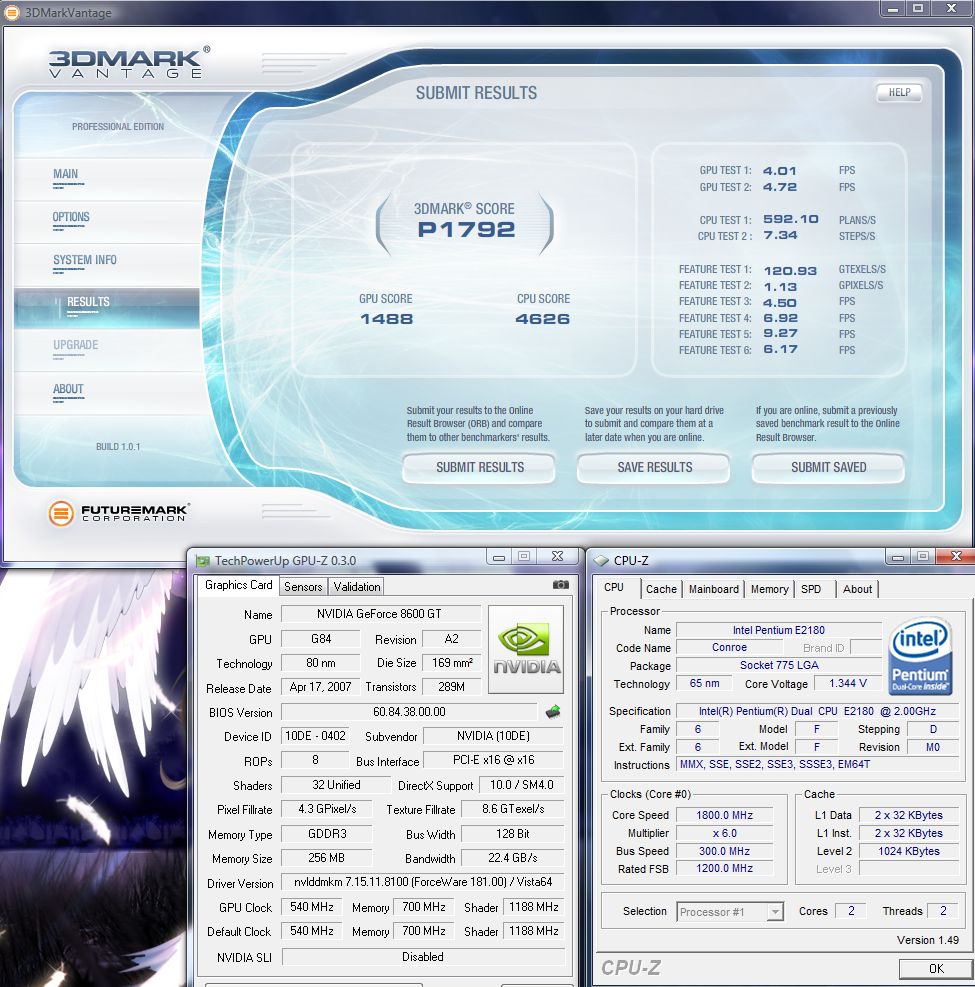Click the HELP button in 3DMark

click(x=899, y=93)
